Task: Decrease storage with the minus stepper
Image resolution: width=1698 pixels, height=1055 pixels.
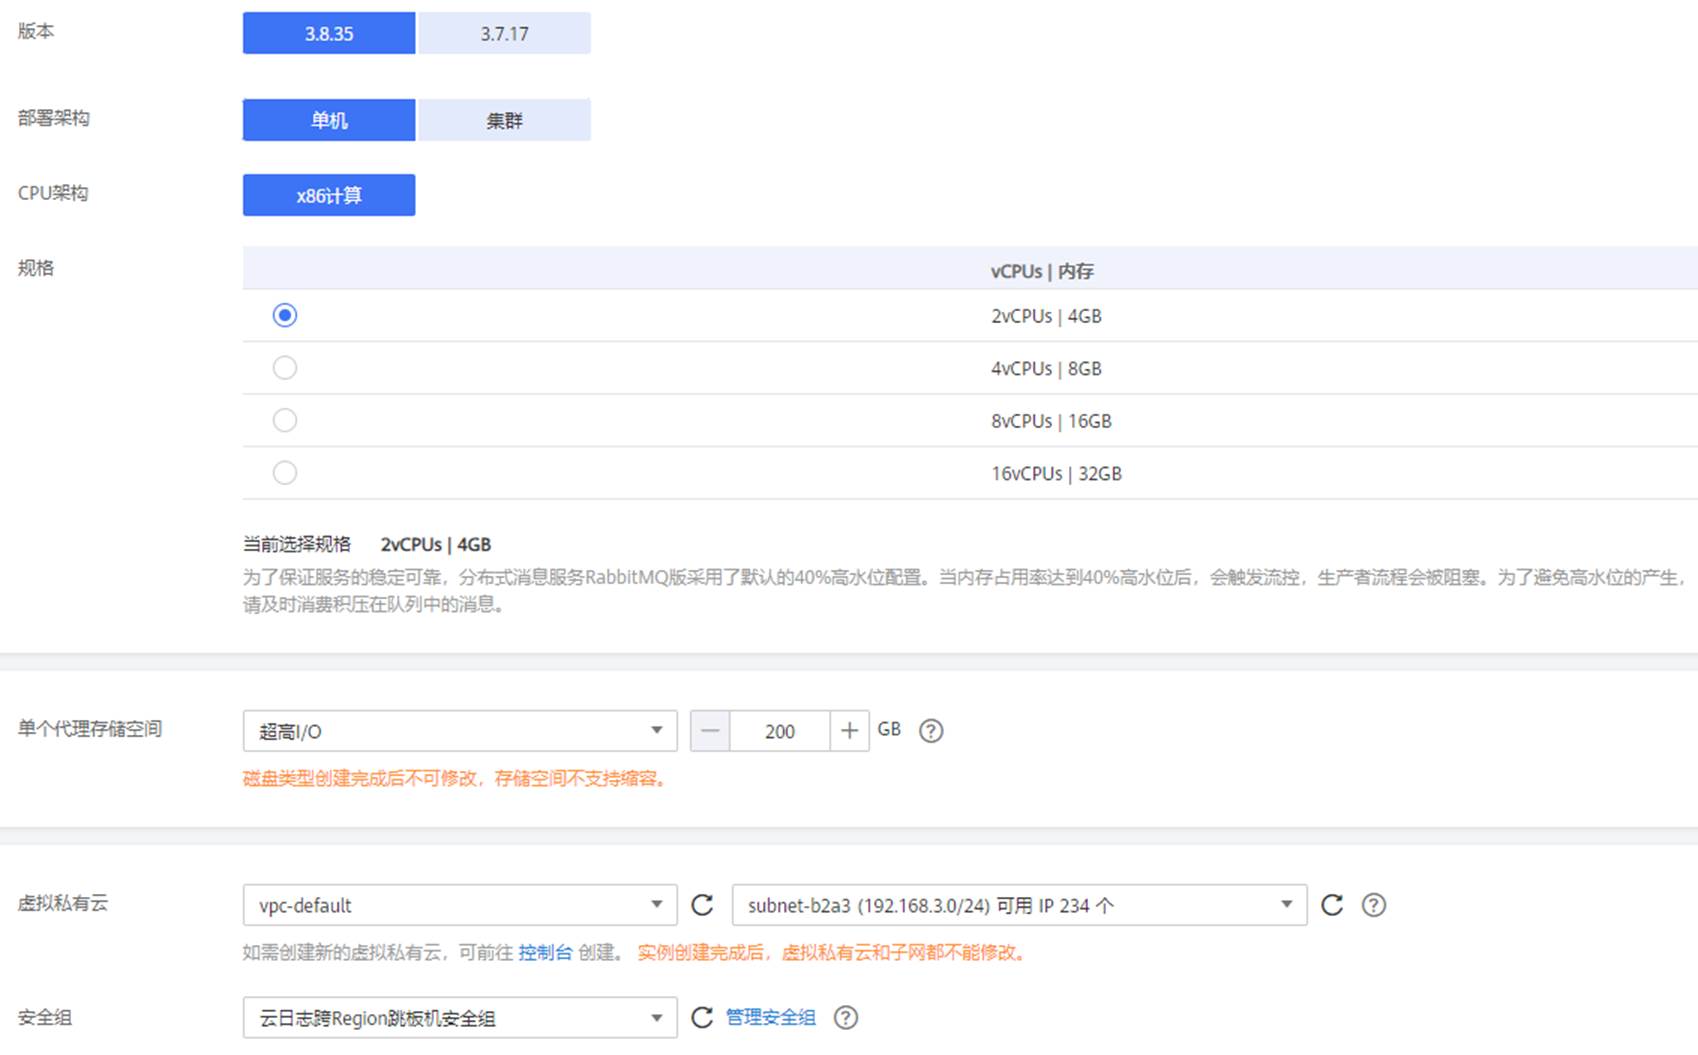Action: [x=710, y=731]
